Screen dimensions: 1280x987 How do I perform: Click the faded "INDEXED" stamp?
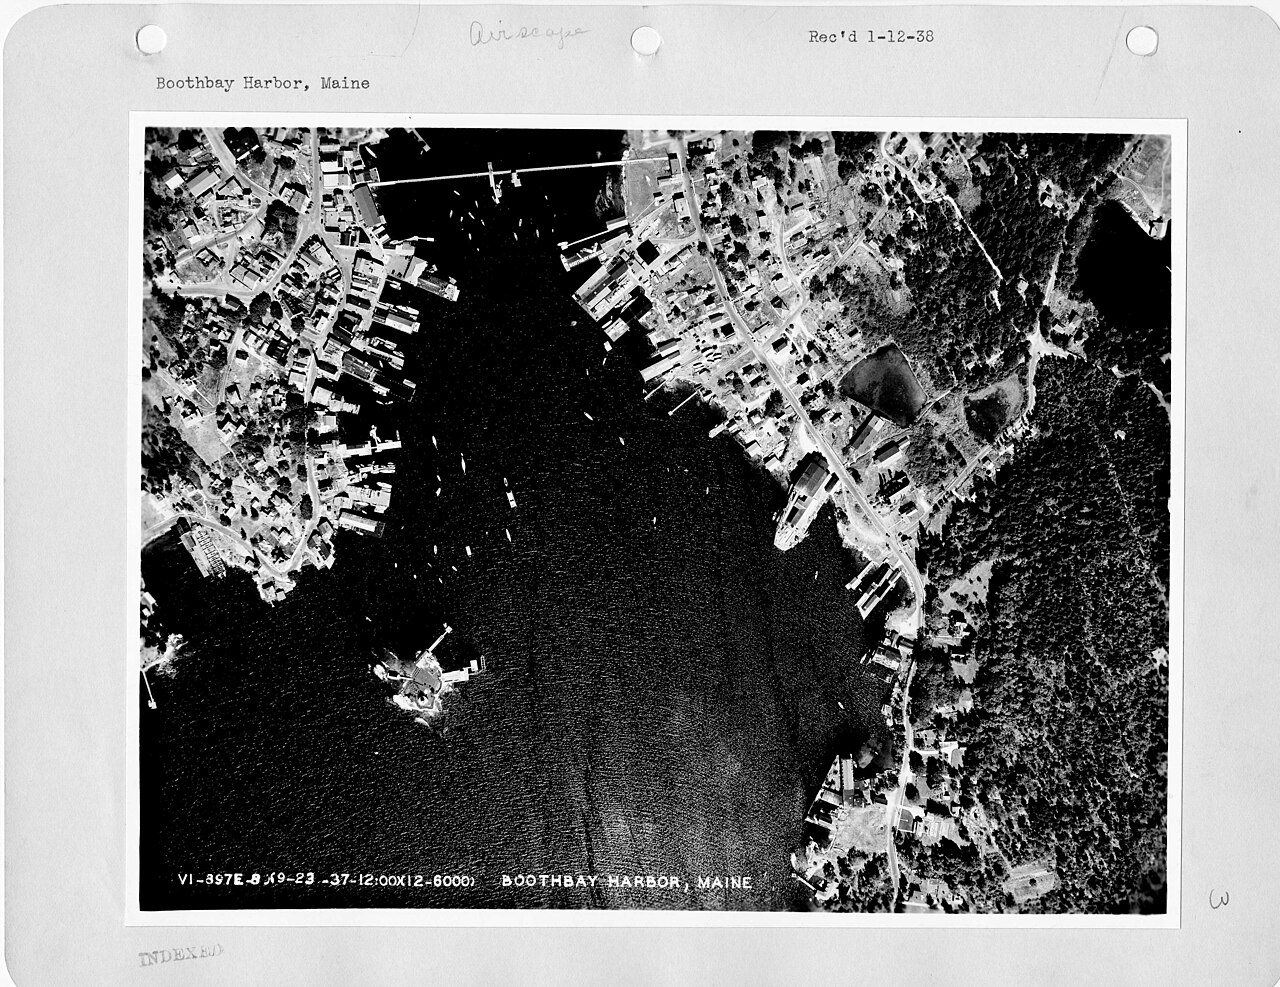pos(181,957)
